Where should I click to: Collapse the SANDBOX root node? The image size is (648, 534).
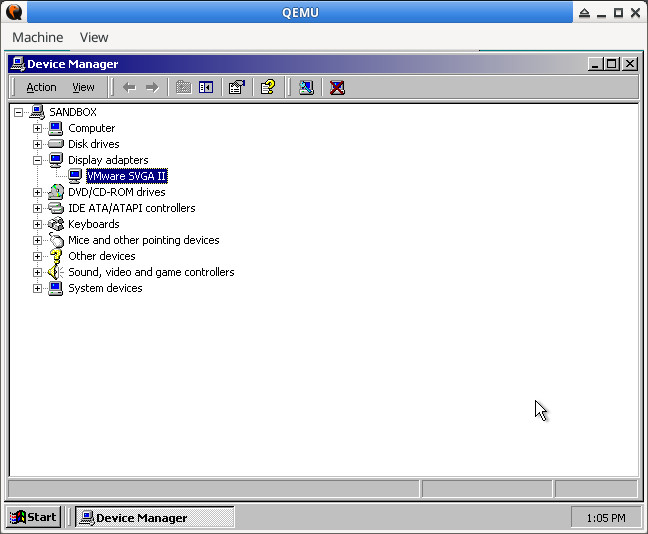point(19,112)
